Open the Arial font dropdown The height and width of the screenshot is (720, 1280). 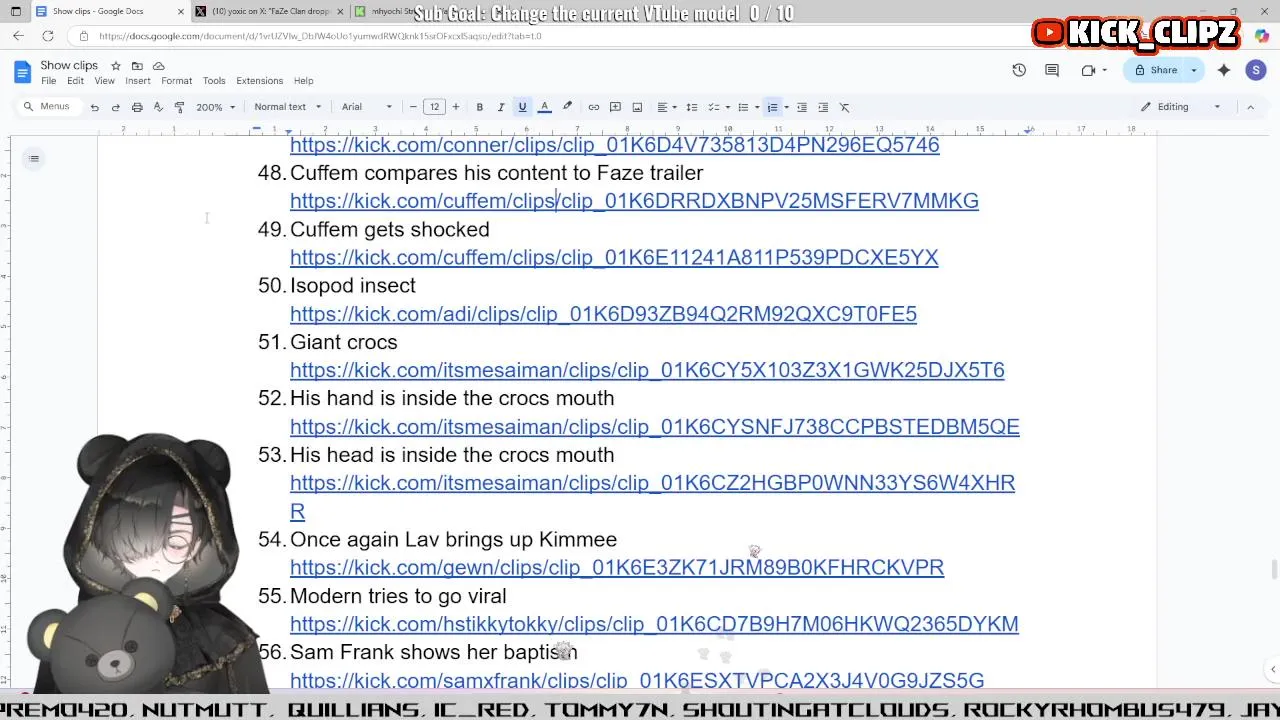pos(367,107)
